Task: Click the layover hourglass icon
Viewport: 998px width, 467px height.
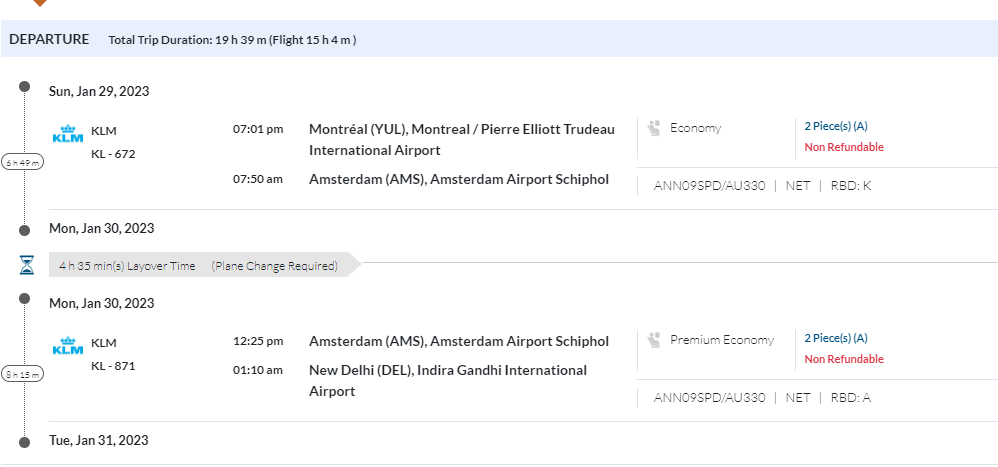Action: (x=27, y=266)
